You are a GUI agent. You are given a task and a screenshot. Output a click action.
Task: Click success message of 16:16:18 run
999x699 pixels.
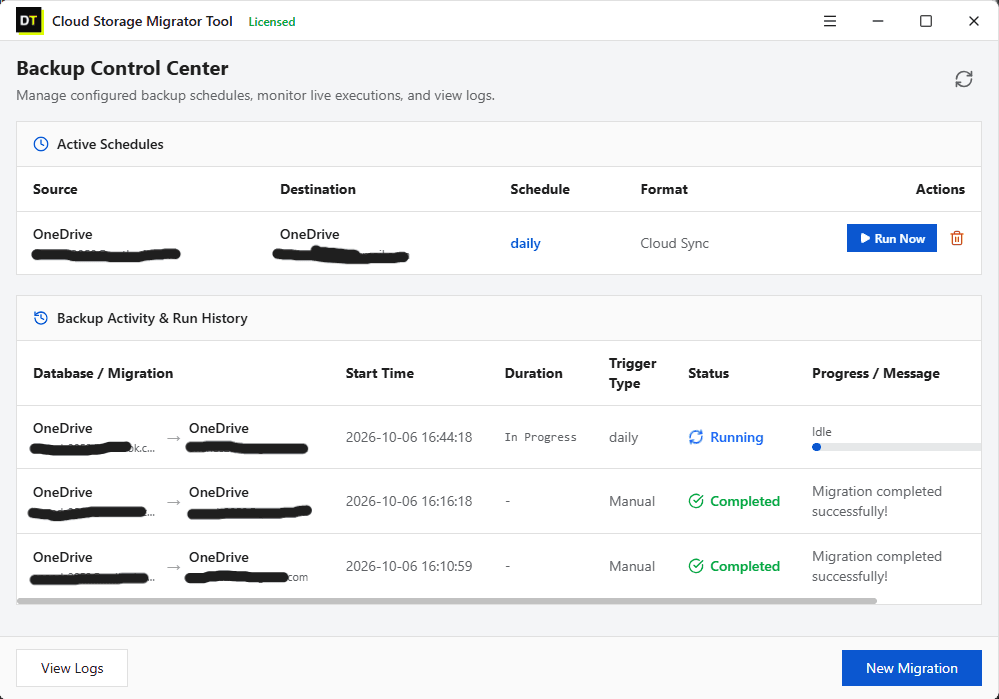click(x=877, y=501)
